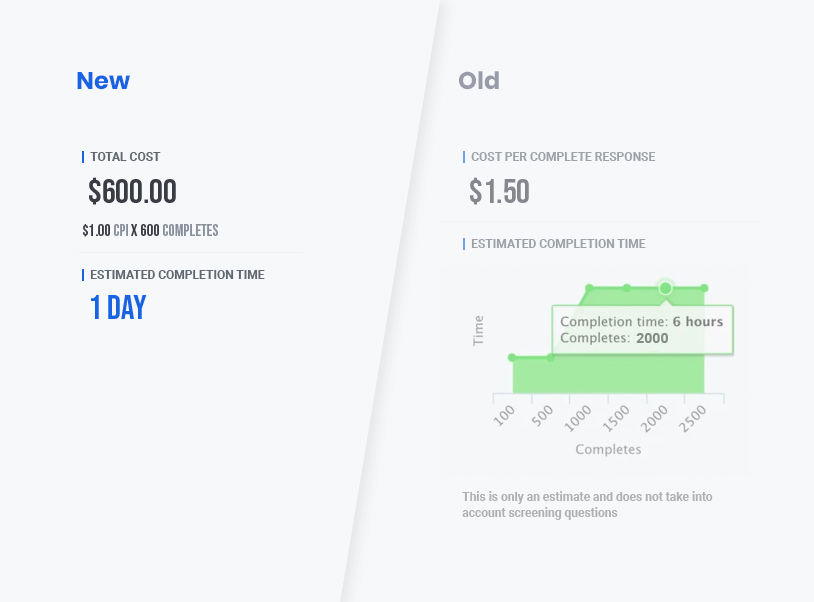The width and height of the screenshot is (814, 602).
Task: Click the Total Cost label
Action: (125, 157)
